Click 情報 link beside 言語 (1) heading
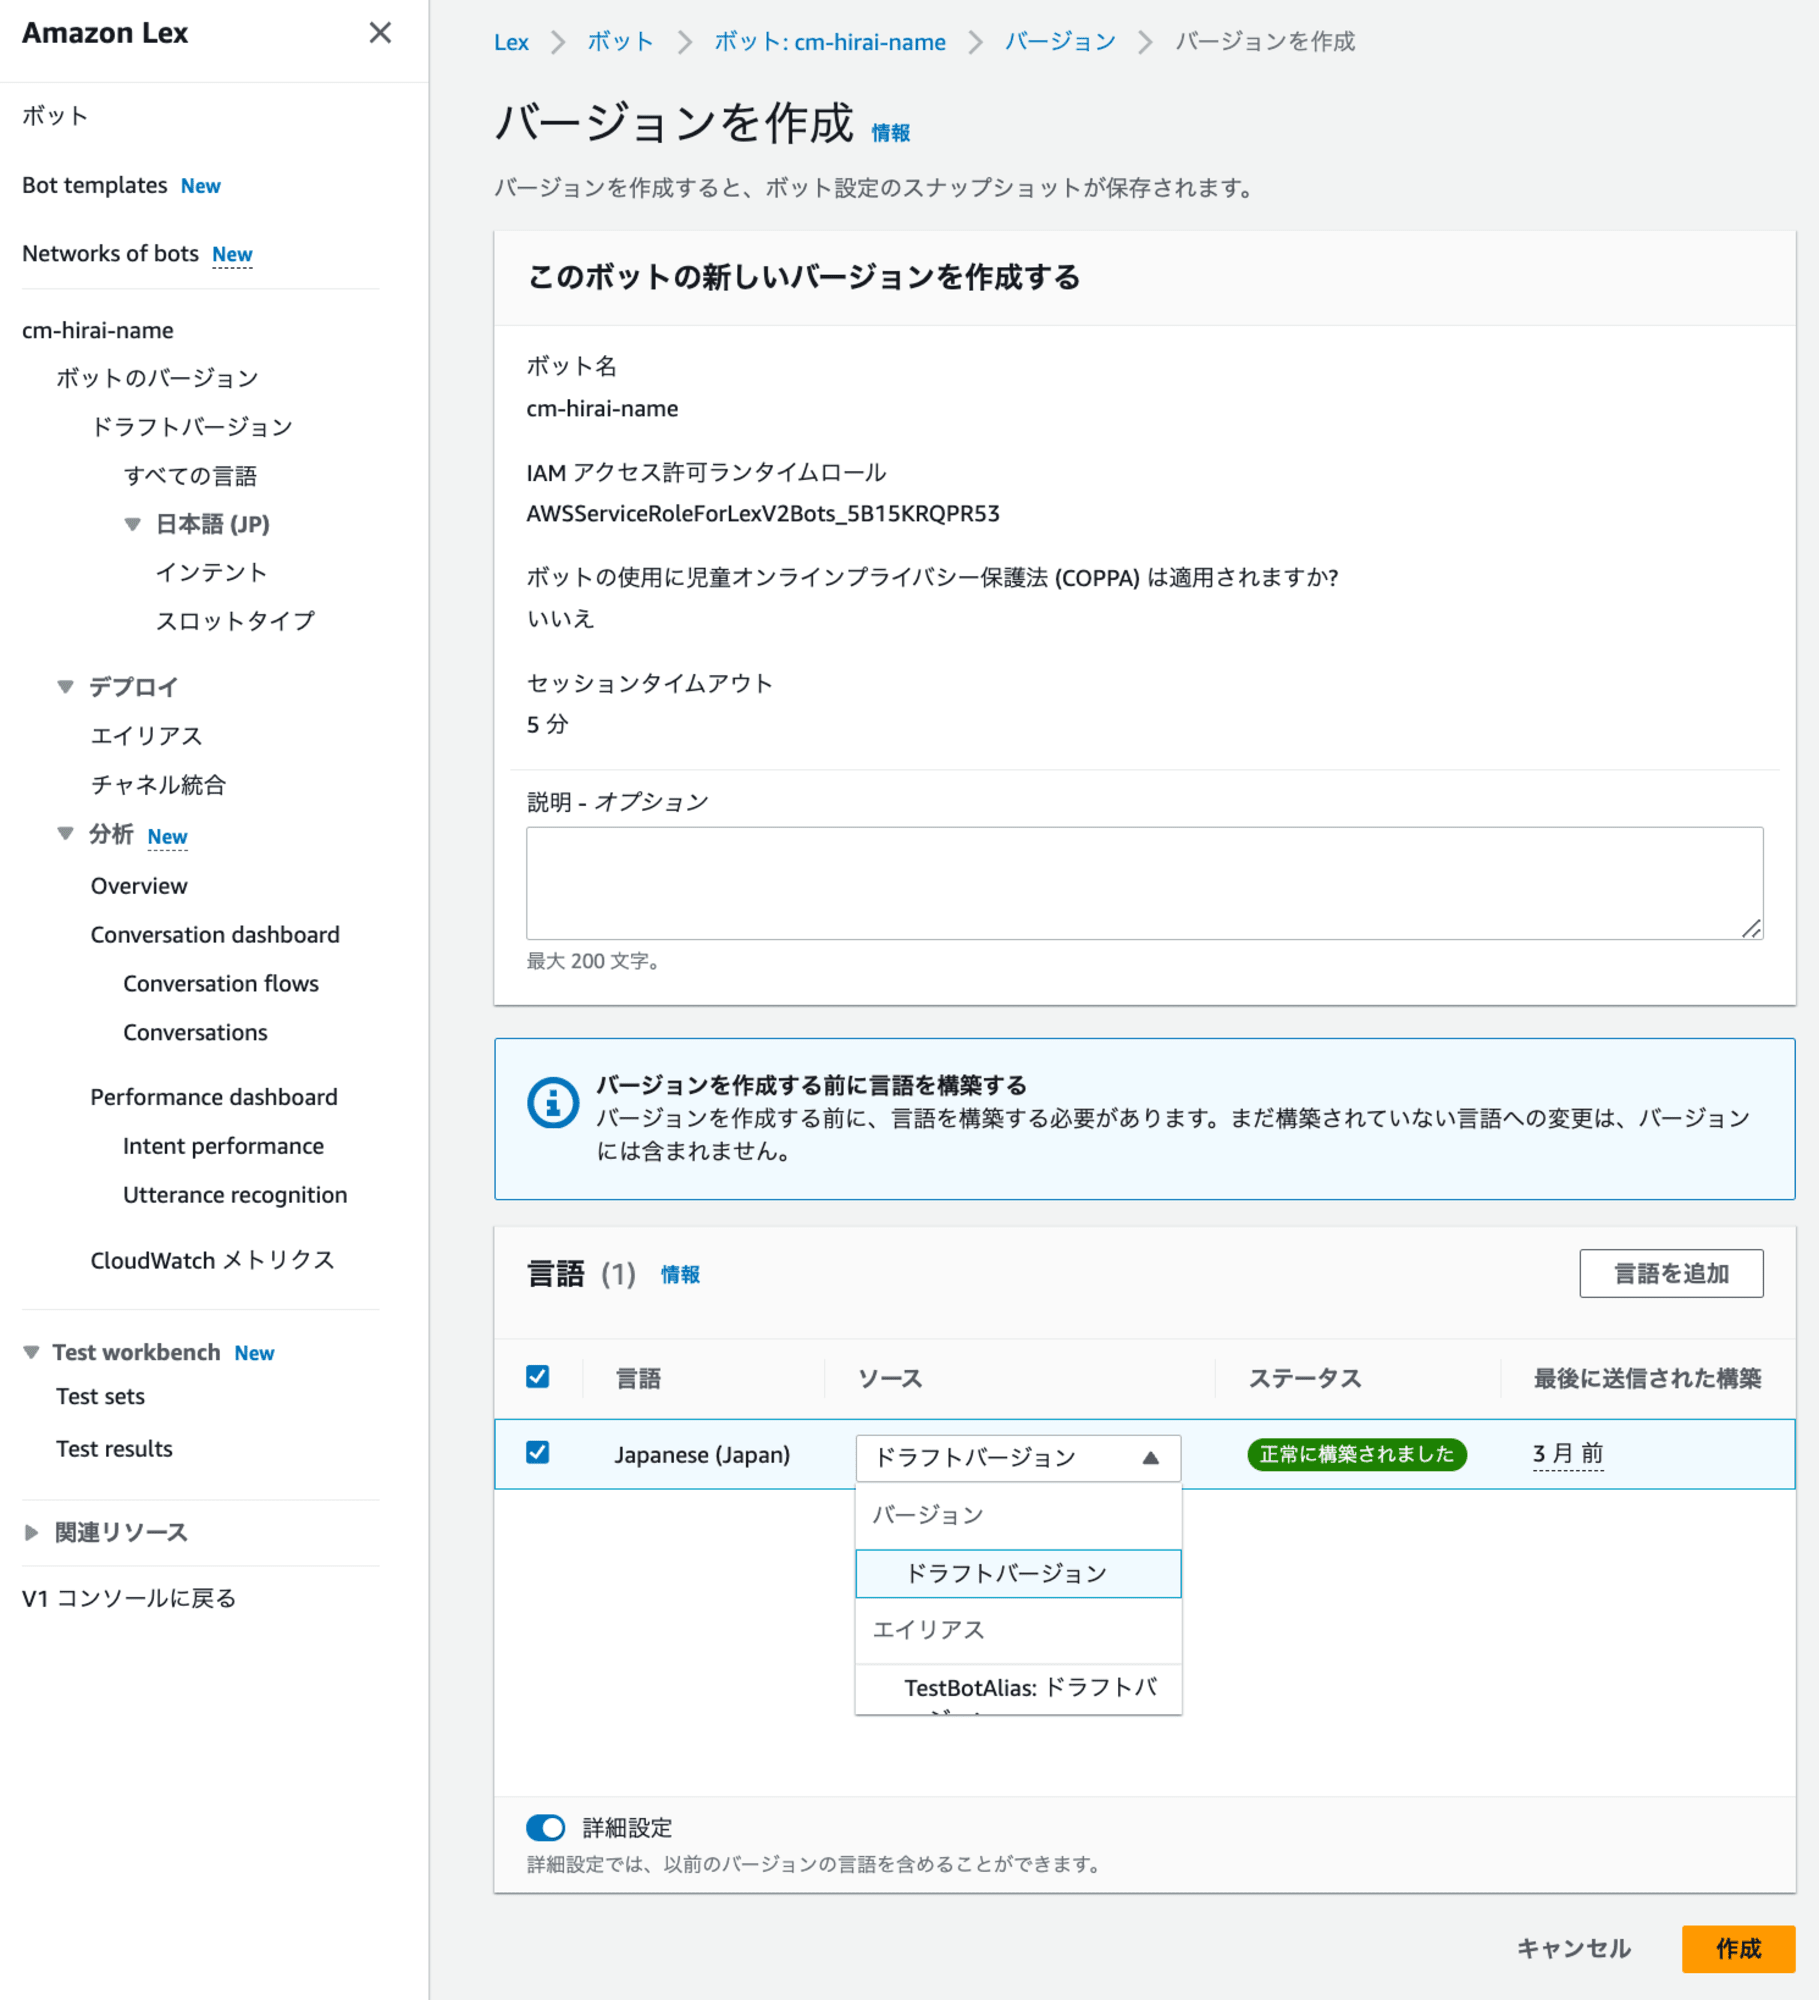Viewport: 1819px width, 2000px height. coord(680,1274)
